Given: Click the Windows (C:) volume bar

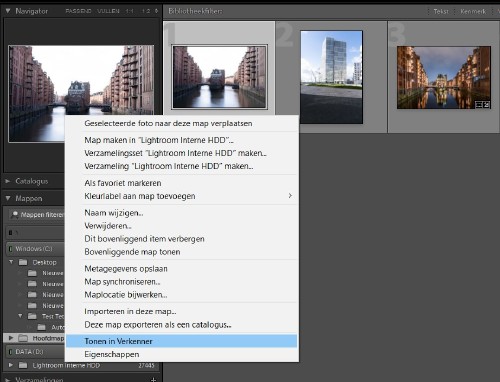Looking at the screenshot, I should [x=35, y=249].
